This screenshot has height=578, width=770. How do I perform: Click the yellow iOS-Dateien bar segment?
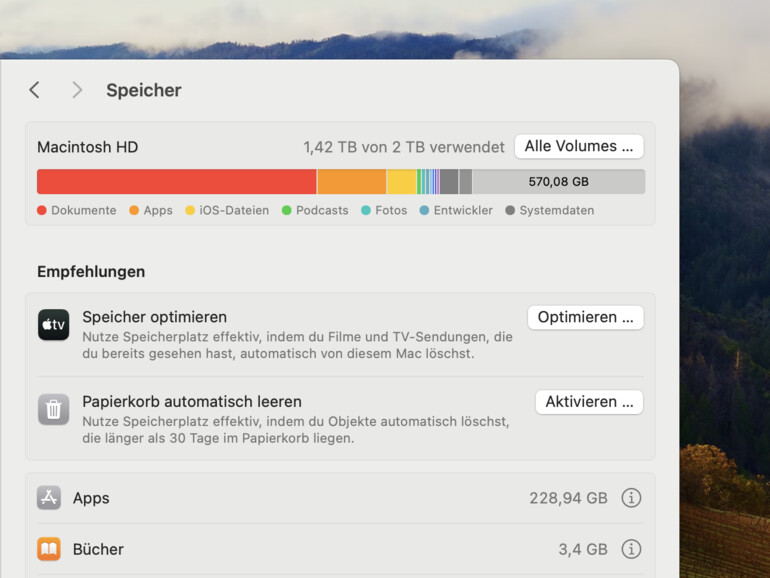(401, 182)
